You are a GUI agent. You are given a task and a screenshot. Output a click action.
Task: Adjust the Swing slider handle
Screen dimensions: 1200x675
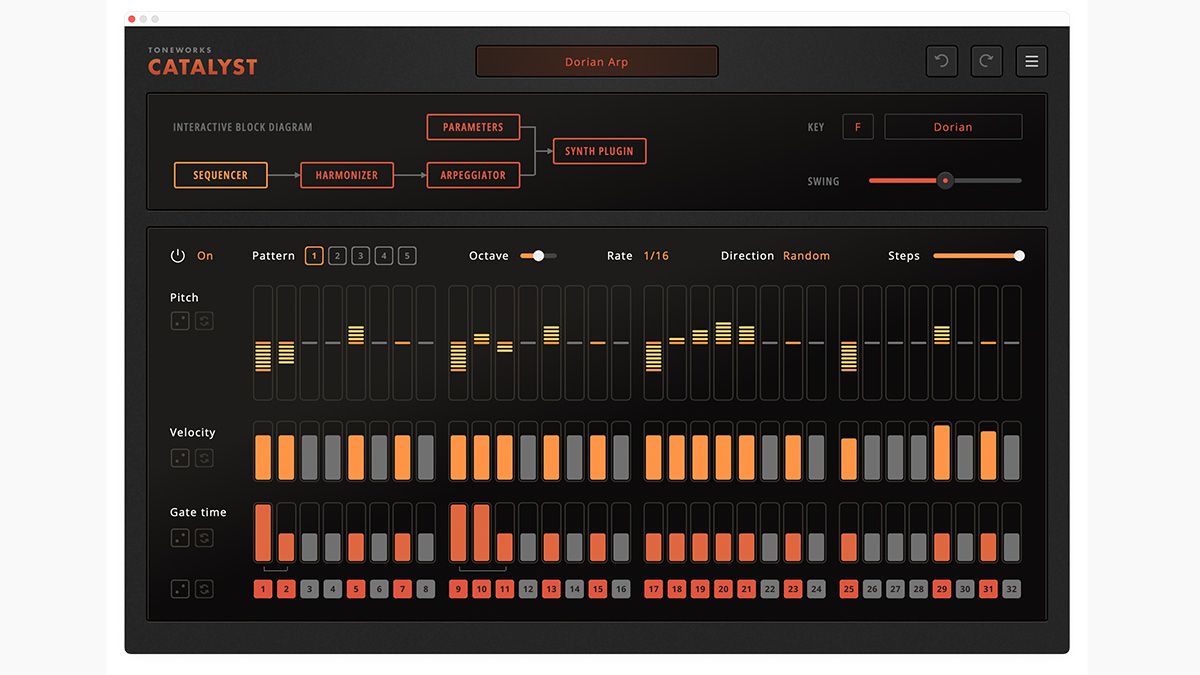pos(945,181)
